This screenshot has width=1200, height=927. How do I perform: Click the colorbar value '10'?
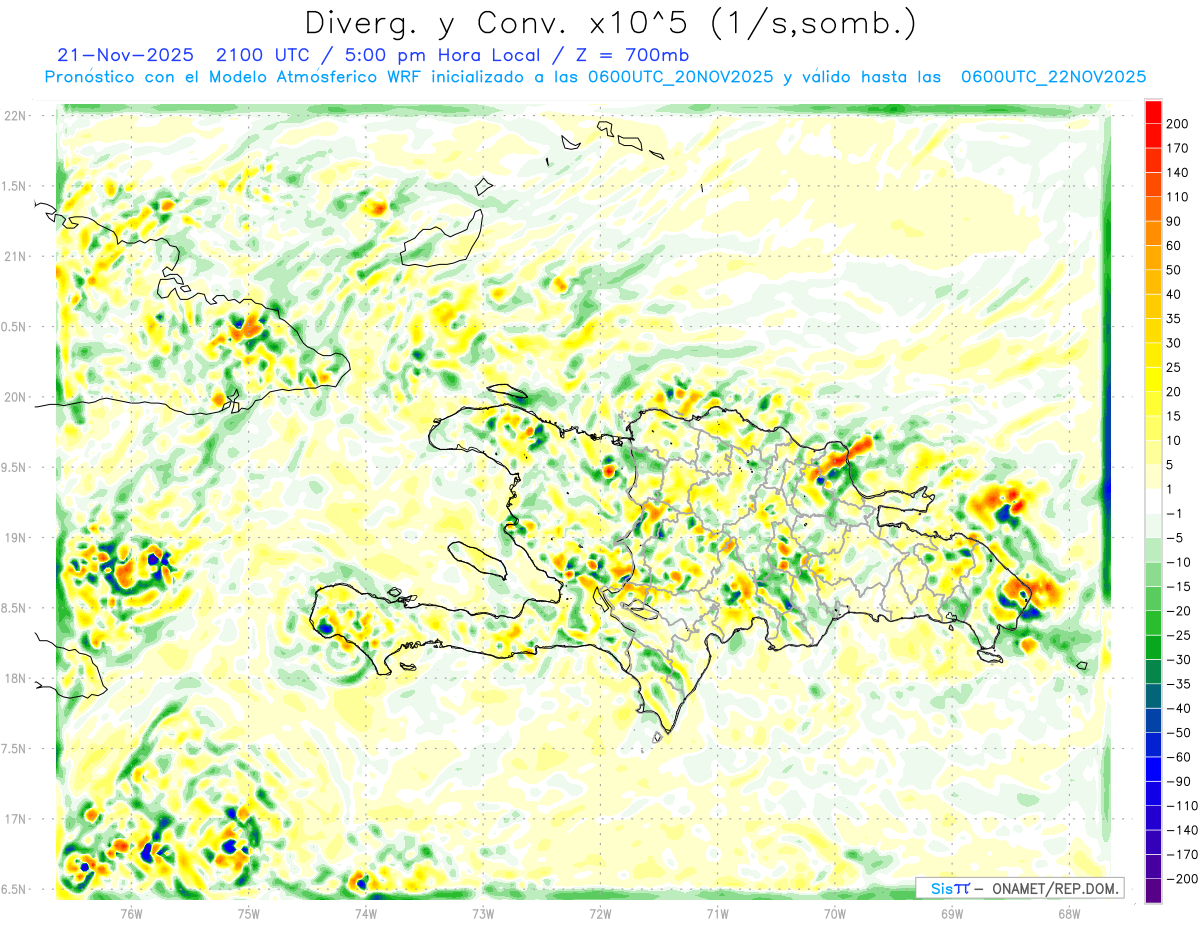(x=1173, y=440)
